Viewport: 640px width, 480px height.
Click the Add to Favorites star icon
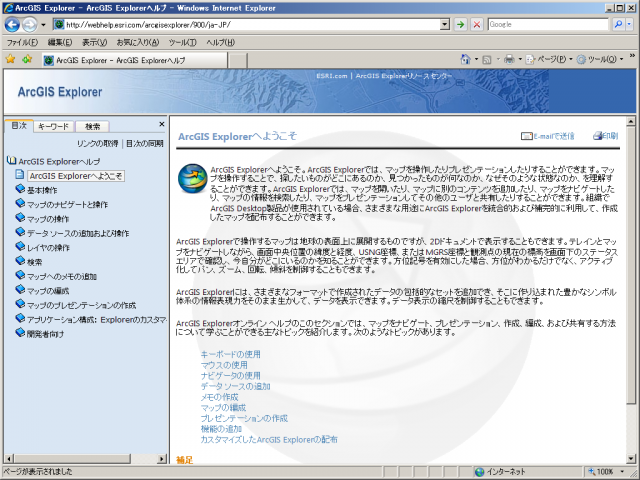pyautogui.click(x=27, y=60)
